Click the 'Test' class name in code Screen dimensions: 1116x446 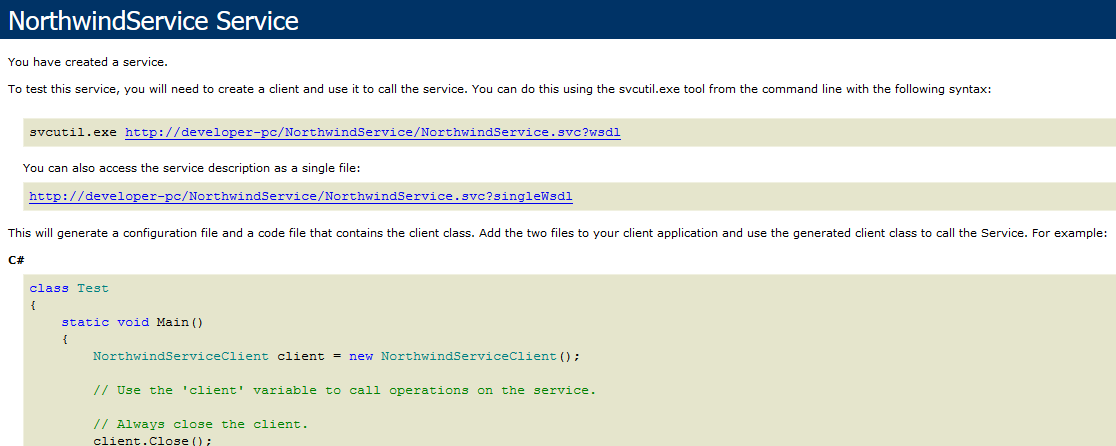point(93,288)
